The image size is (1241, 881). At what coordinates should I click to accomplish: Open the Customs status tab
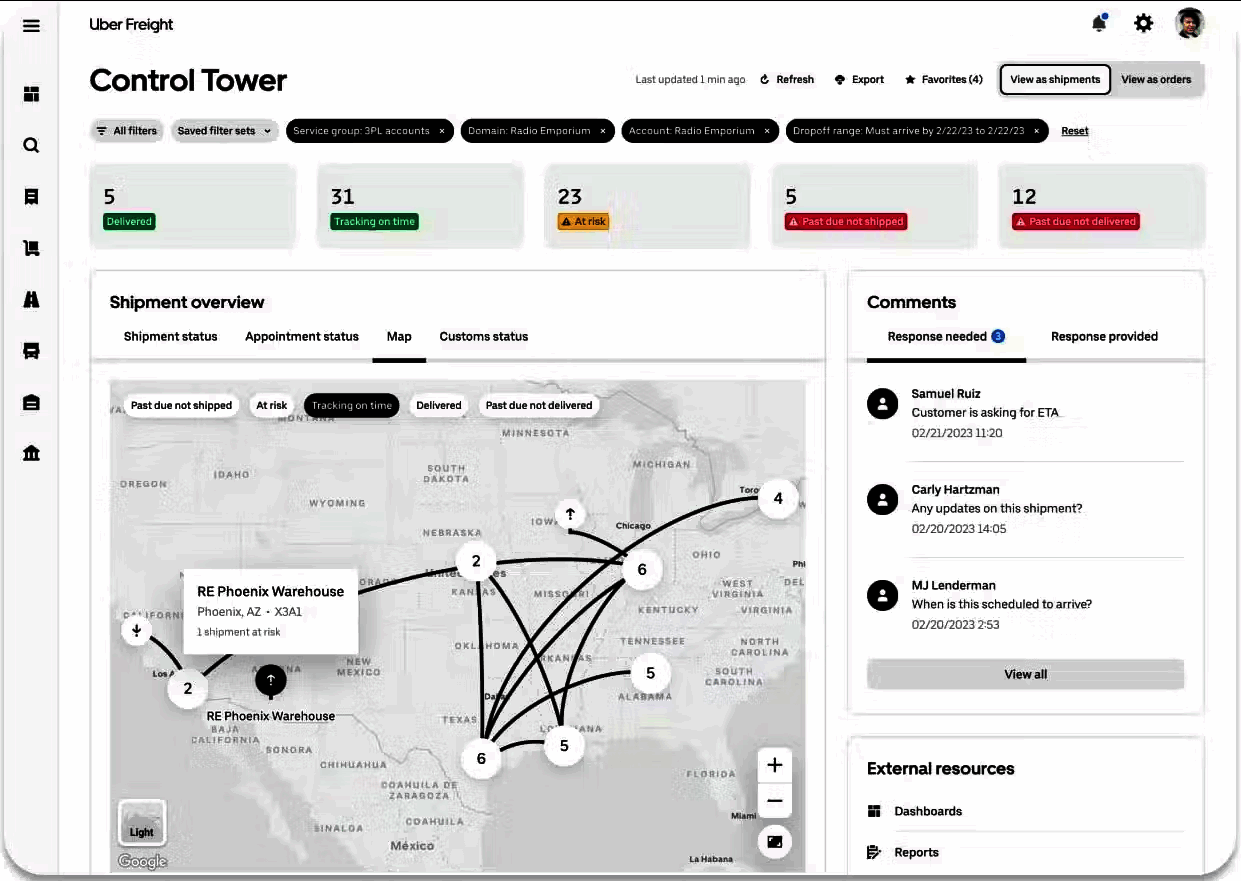(x=484, y=337)
